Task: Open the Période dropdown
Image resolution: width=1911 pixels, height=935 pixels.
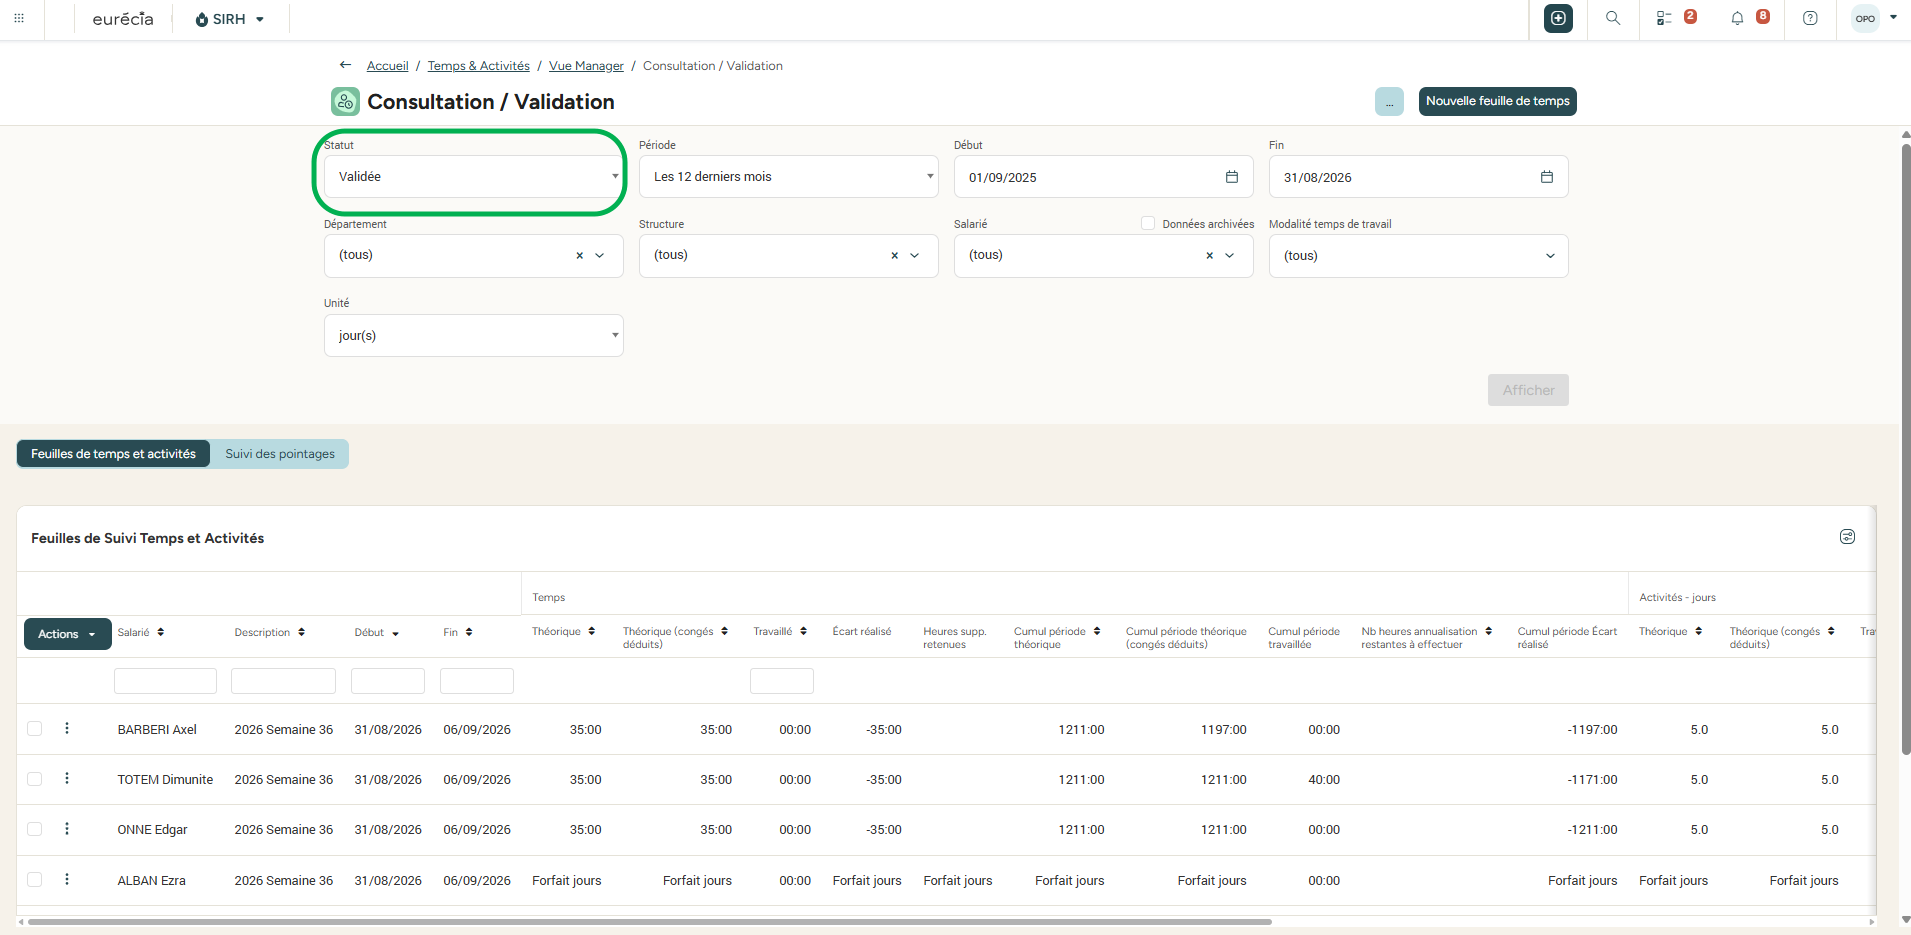Action: [788, 177]
